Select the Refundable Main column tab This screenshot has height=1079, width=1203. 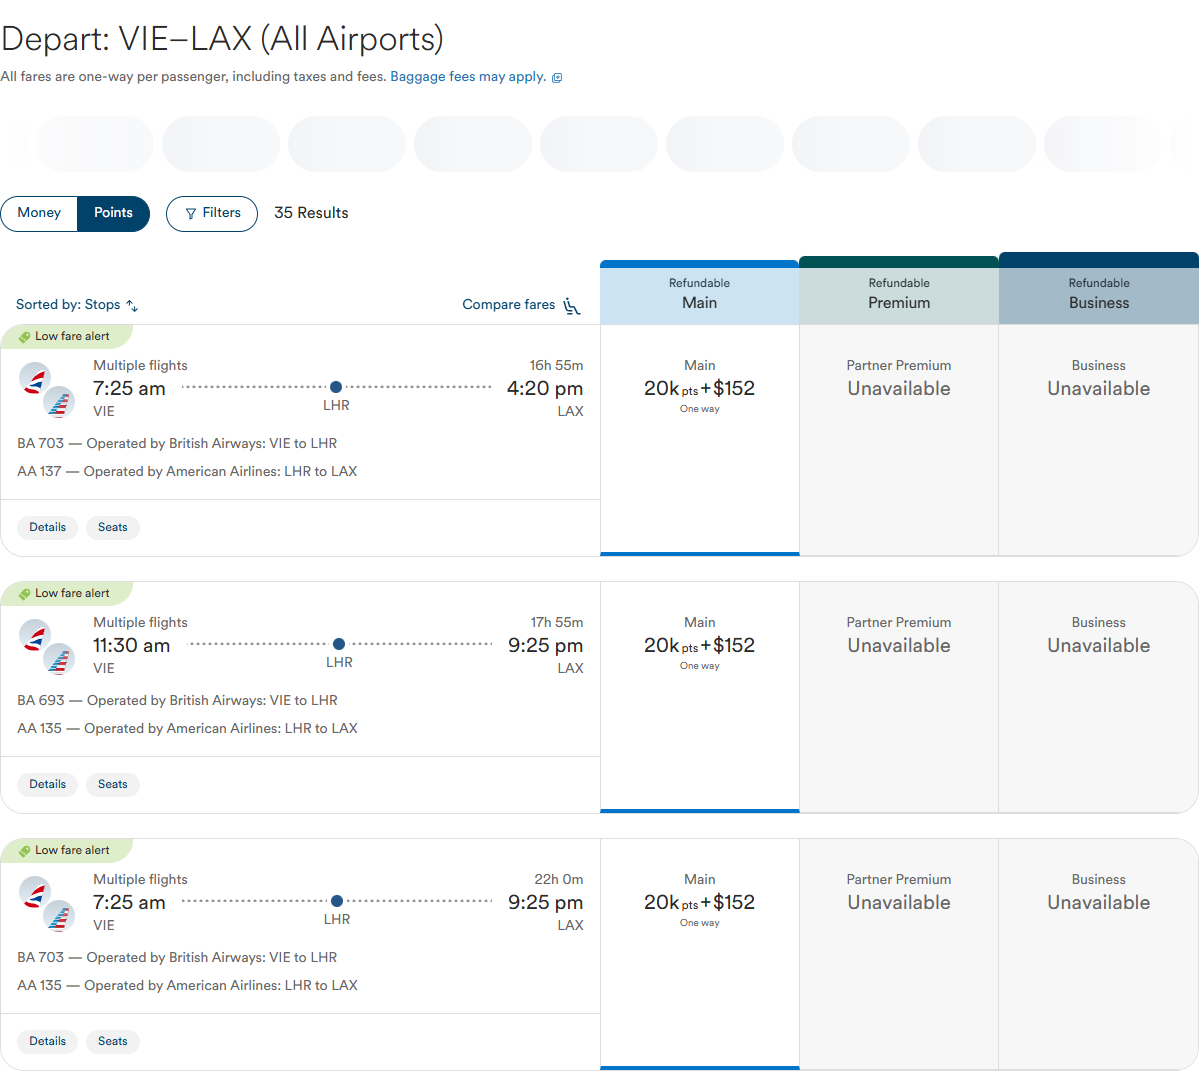699,294
